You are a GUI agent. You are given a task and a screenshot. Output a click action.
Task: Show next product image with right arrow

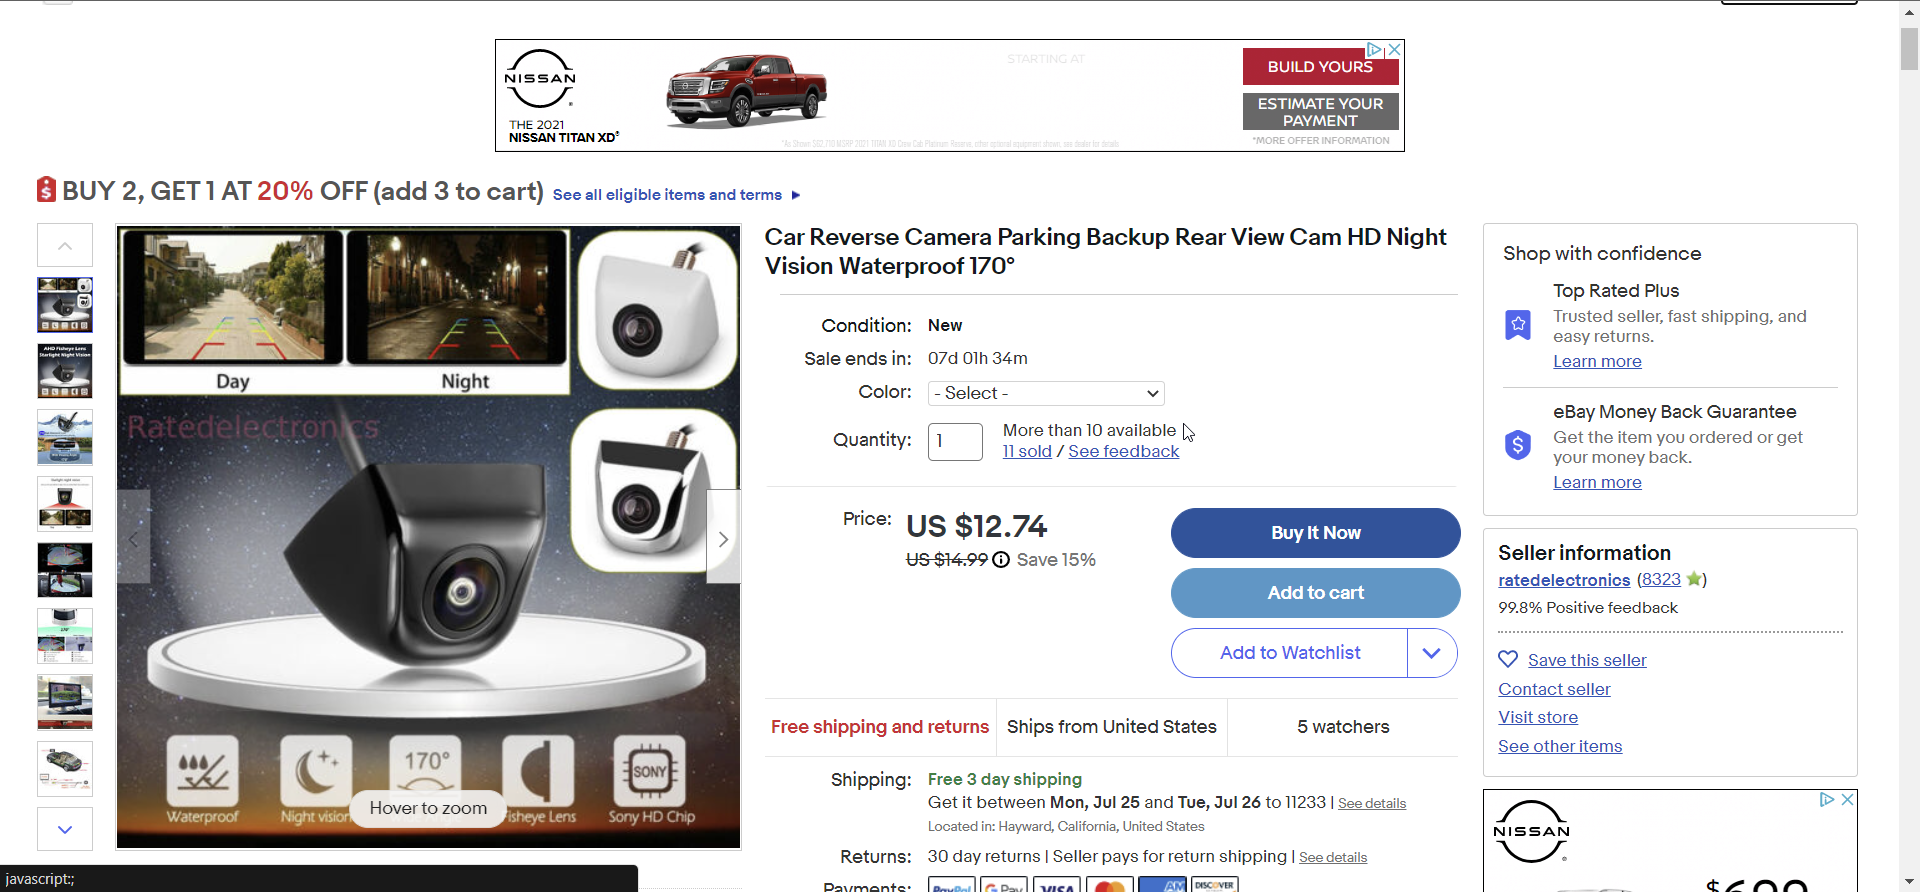723,539
